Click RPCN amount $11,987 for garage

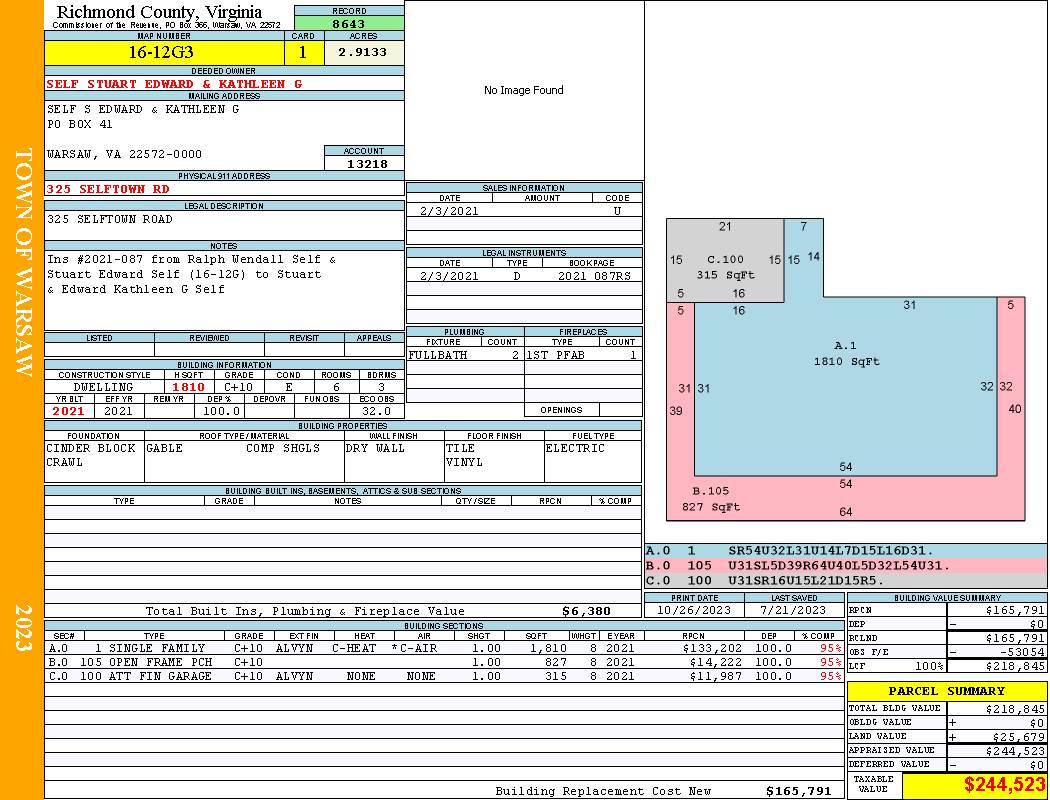point(716,676)
